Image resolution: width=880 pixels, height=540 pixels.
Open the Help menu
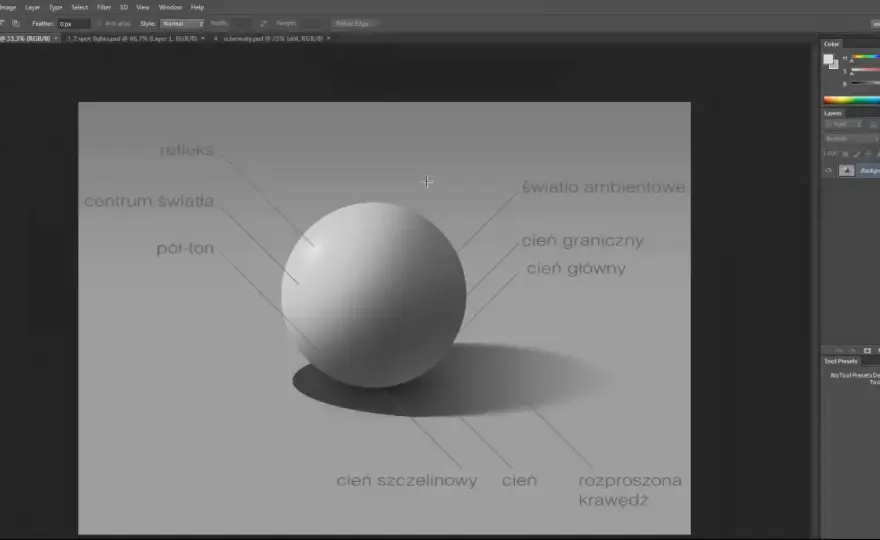pyautogui.click(x=197, y=7)
